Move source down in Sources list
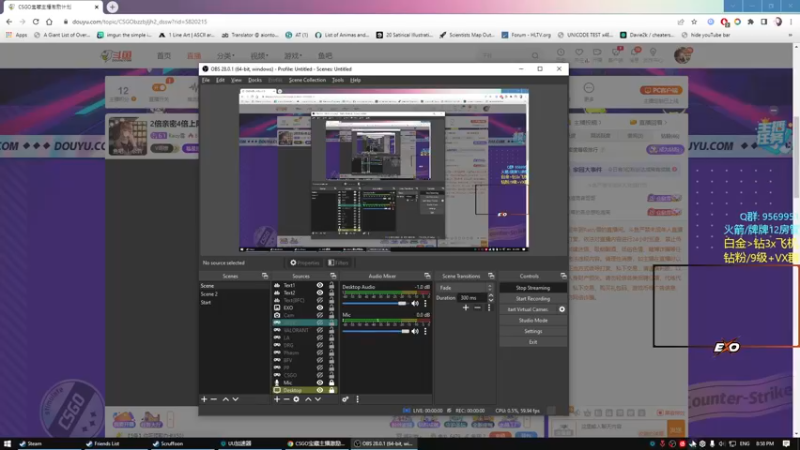 [x=318, y=399]
